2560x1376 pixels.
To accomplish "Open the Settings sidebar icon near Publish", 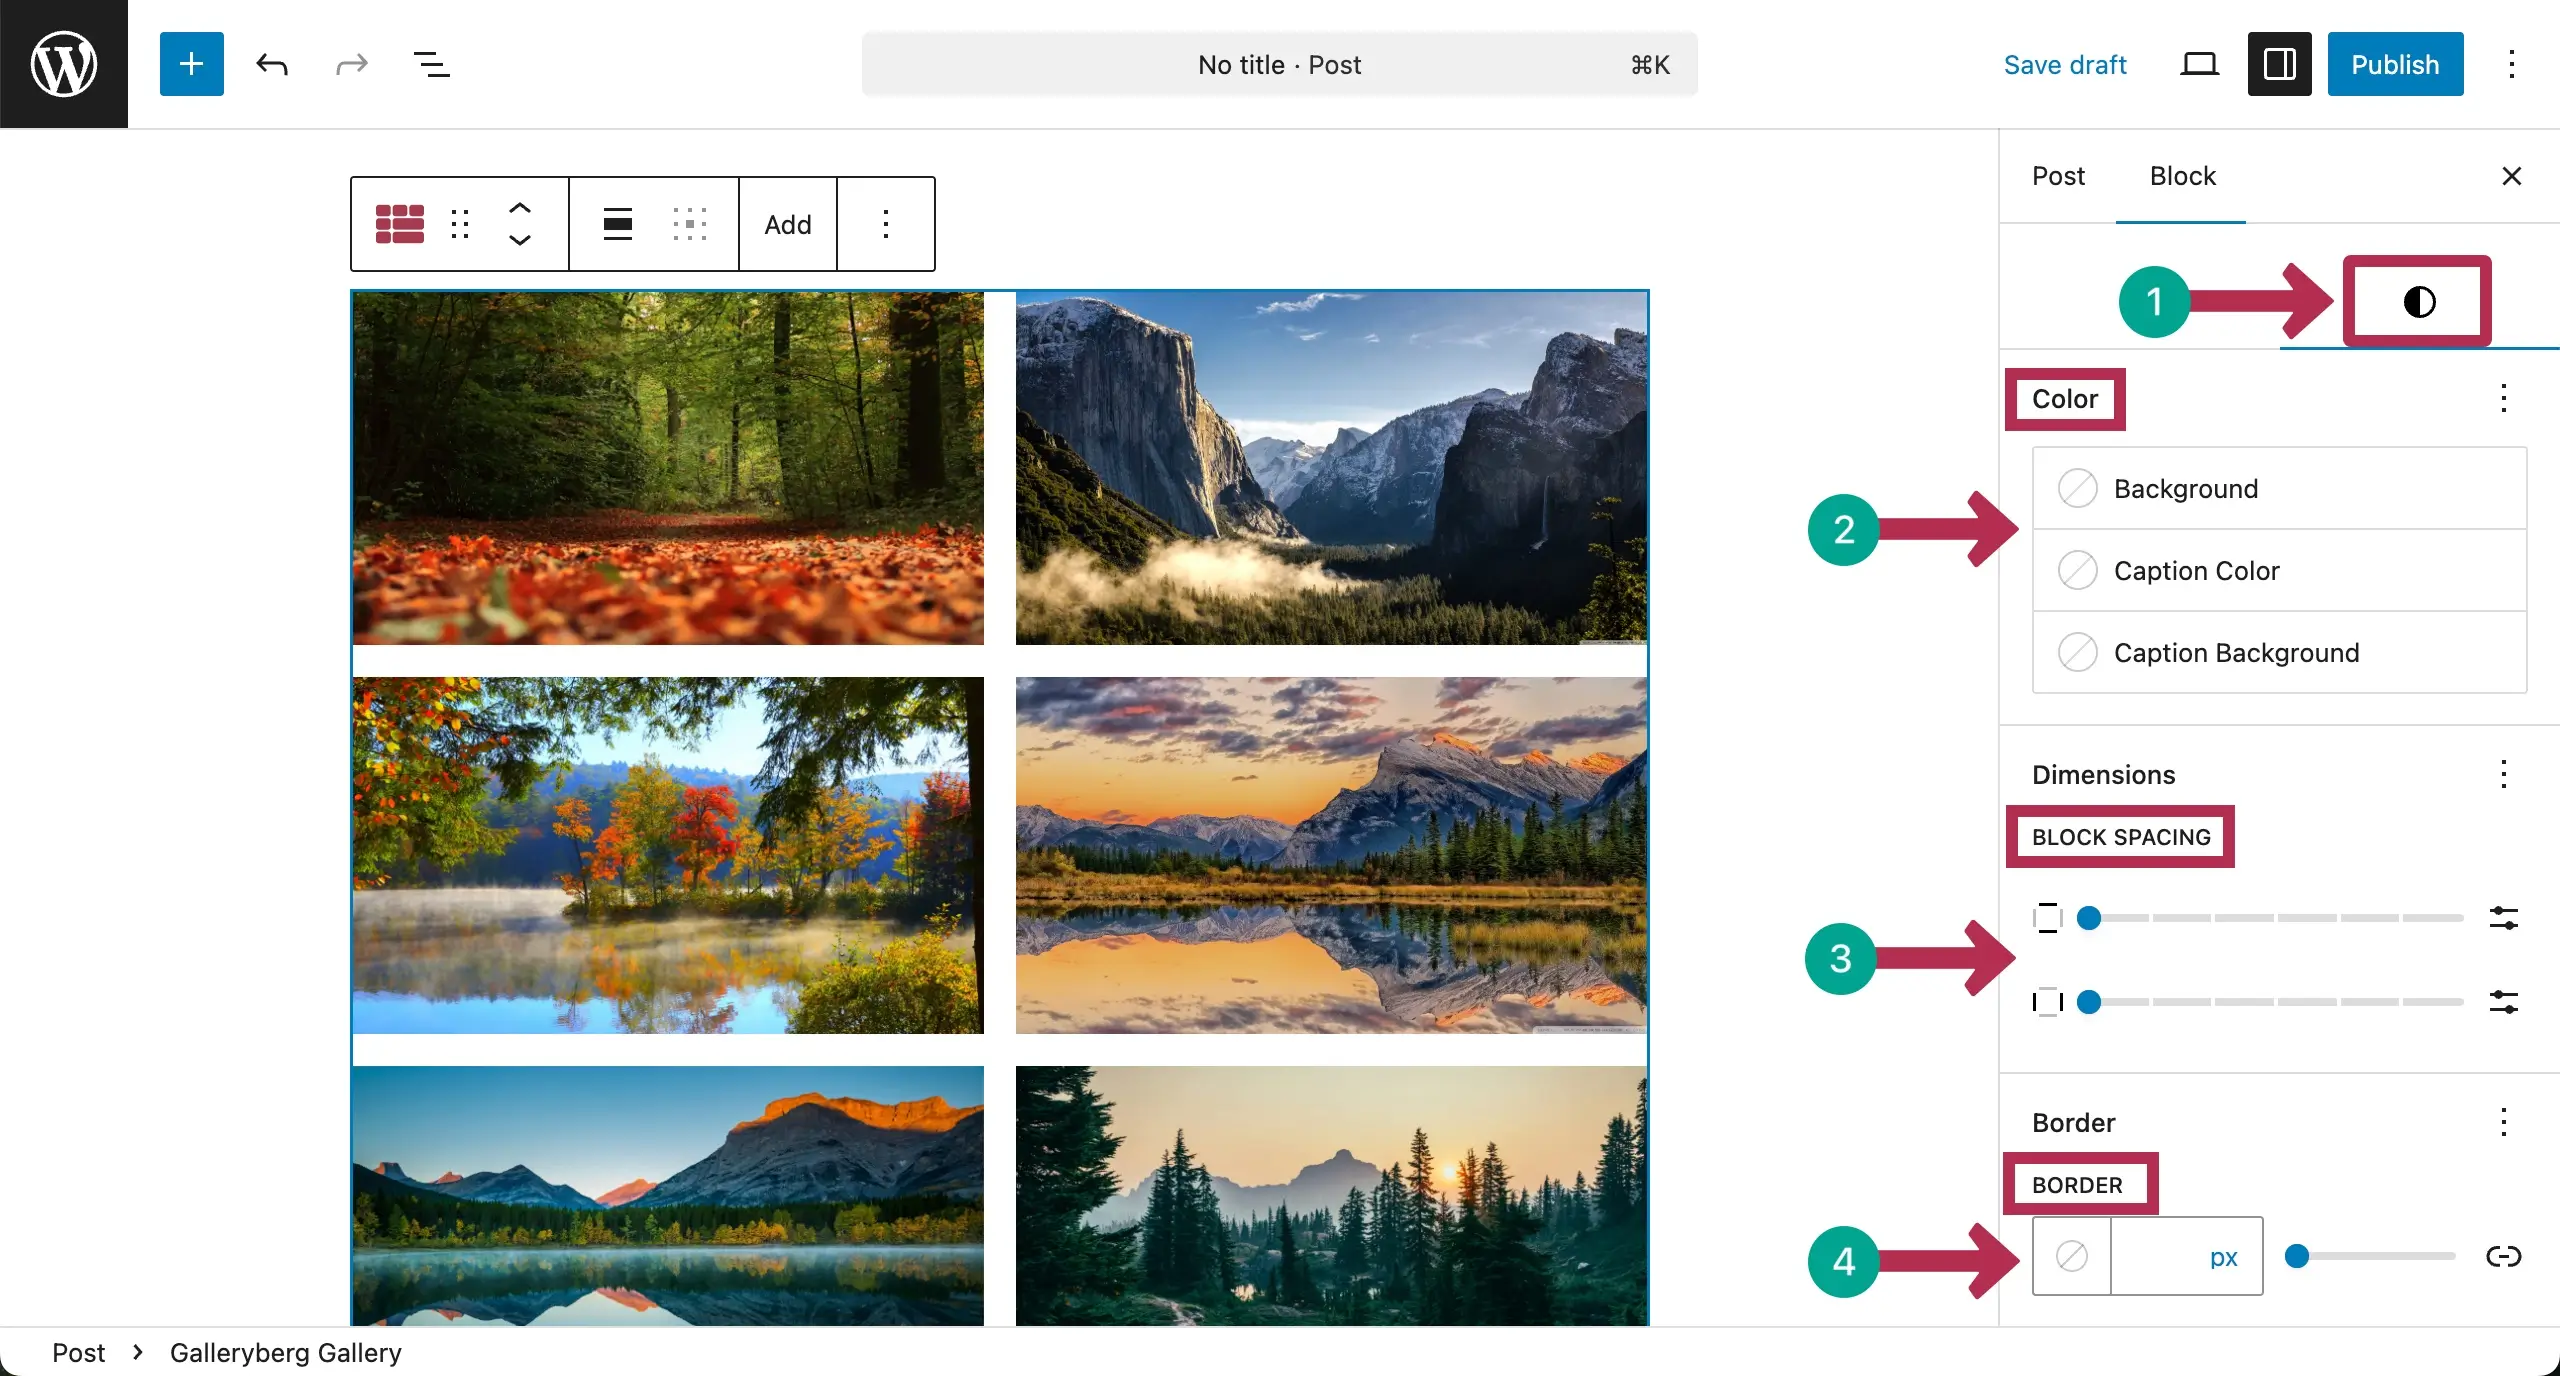I will click(2278, 64).
